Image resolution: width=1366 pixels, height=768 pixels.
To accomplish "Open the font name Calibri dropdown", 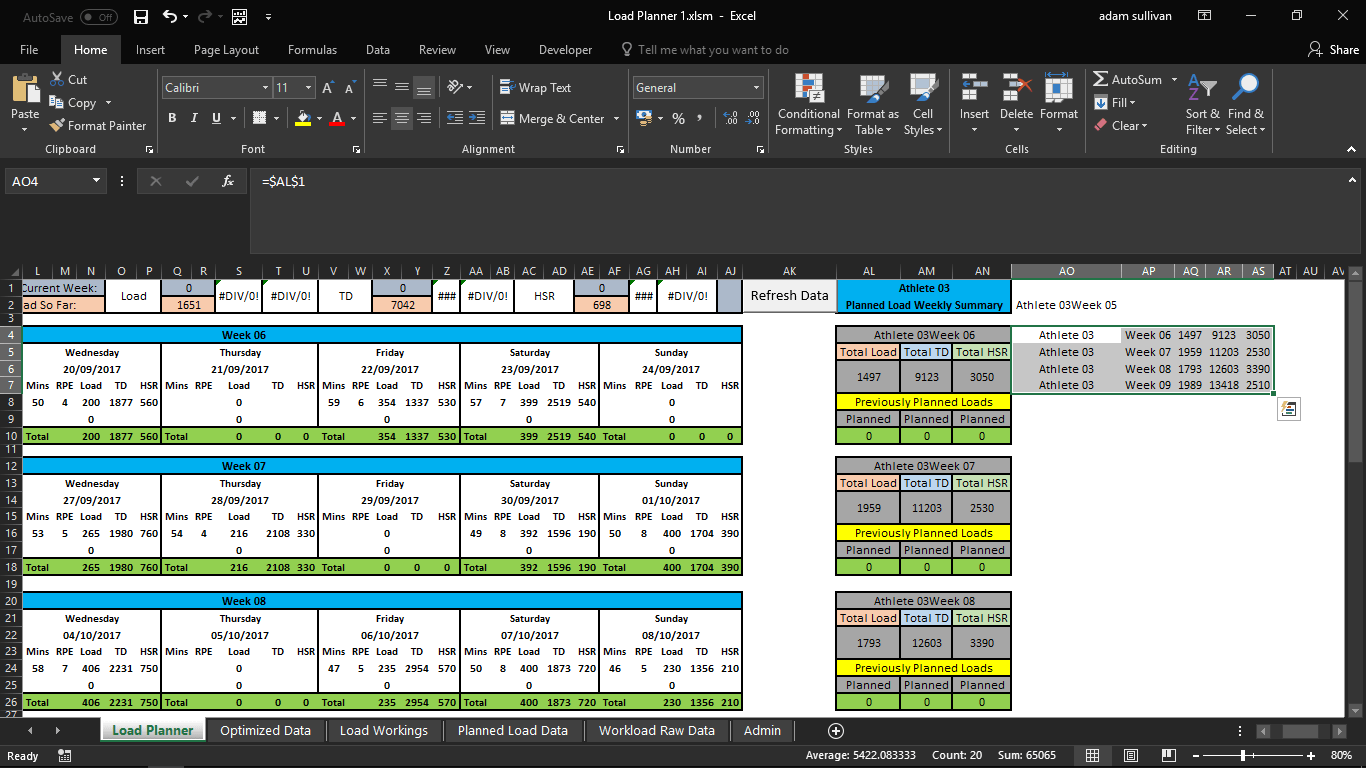I will pyautogui.click(x=265, y=88).
